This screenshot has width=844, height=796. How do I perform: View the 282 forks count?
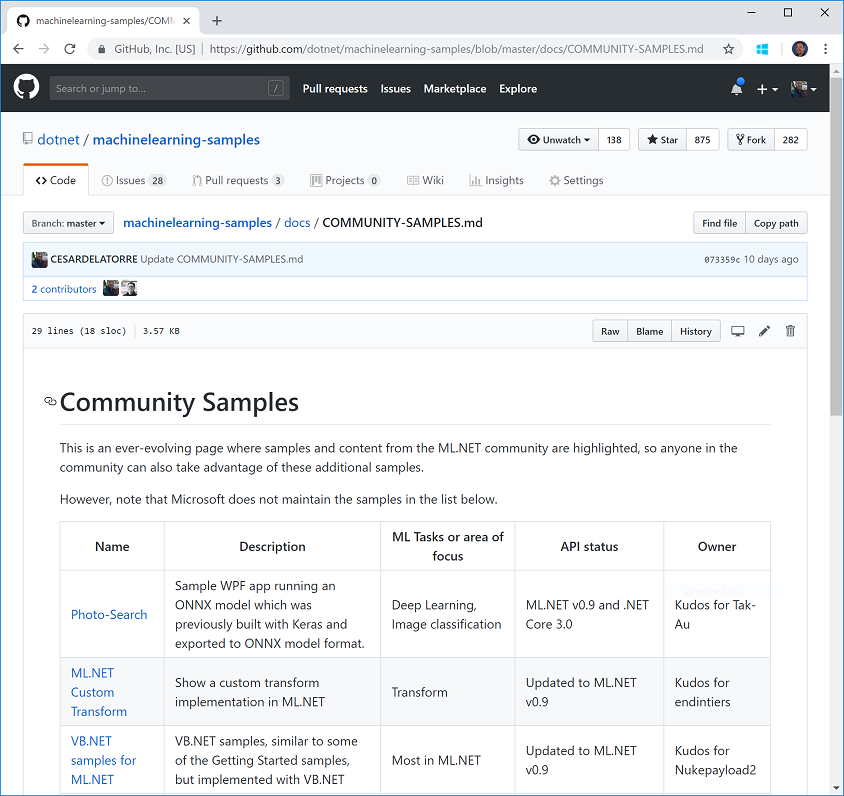pyautogui.click(x=791, y=139)
